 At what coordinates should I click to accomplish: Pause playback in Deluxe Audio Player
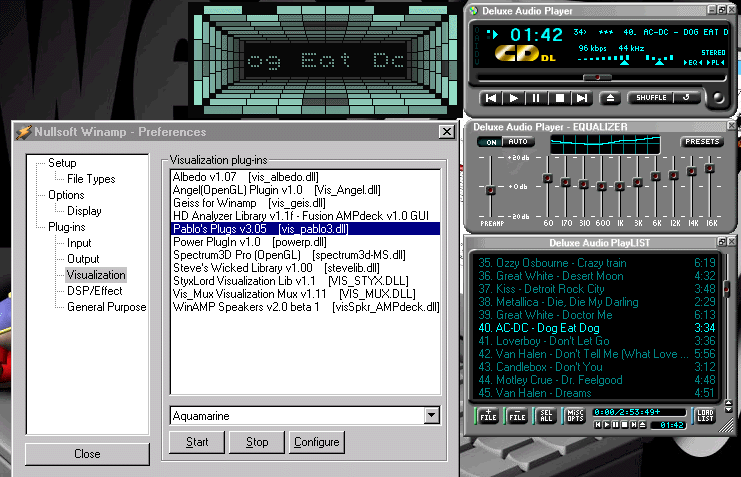pos(536,98)
